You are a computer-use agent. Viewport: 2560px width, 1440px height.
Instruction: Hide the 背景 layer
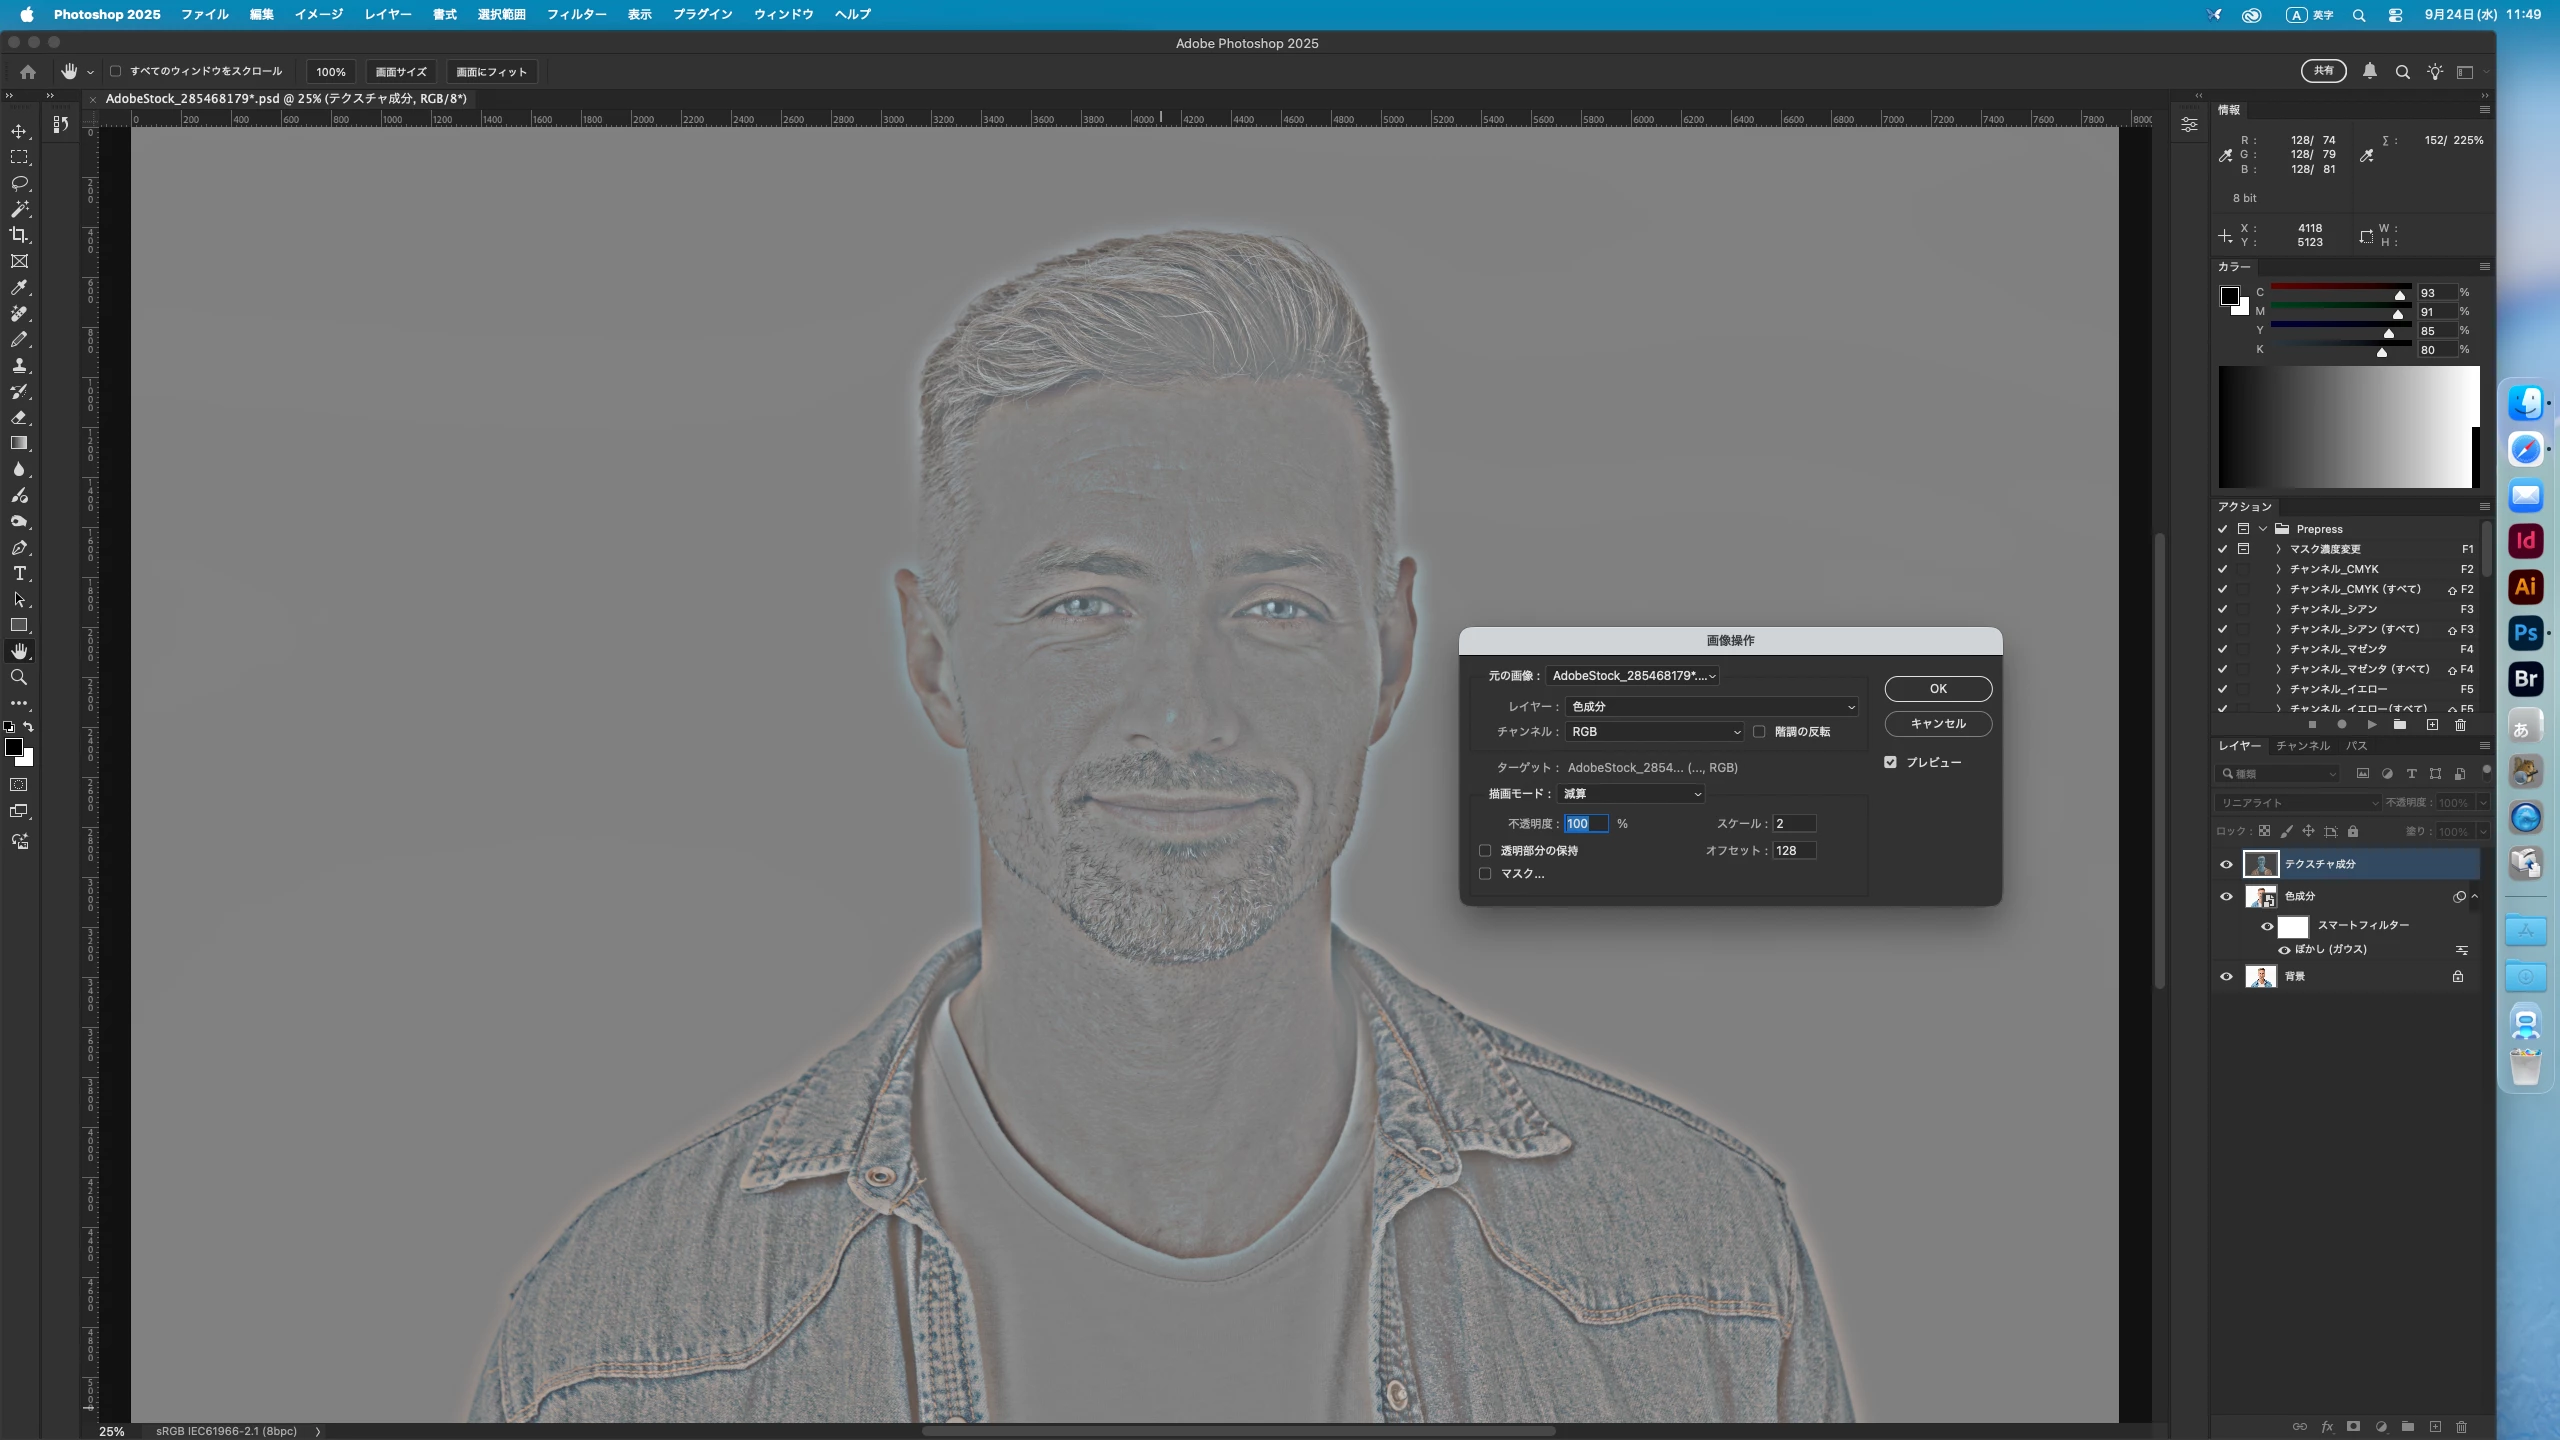[x=2226, y=977]
